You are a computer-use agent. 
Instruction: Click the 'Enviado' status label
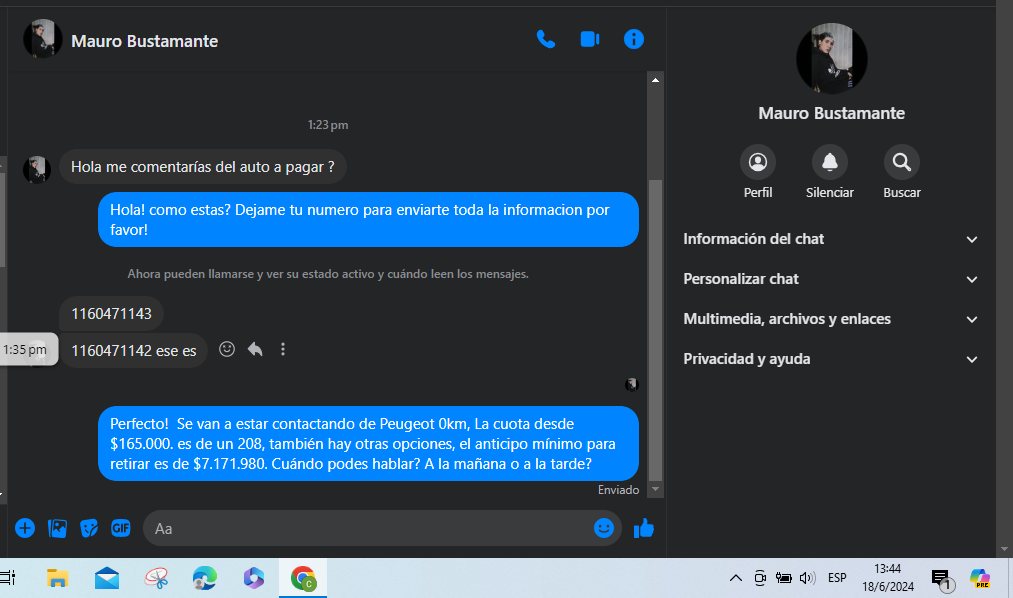click(x=618, y=490)
